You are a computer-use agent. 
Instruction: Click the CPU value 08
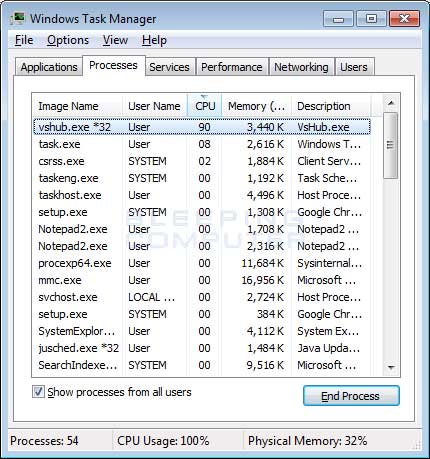[204, 144]
